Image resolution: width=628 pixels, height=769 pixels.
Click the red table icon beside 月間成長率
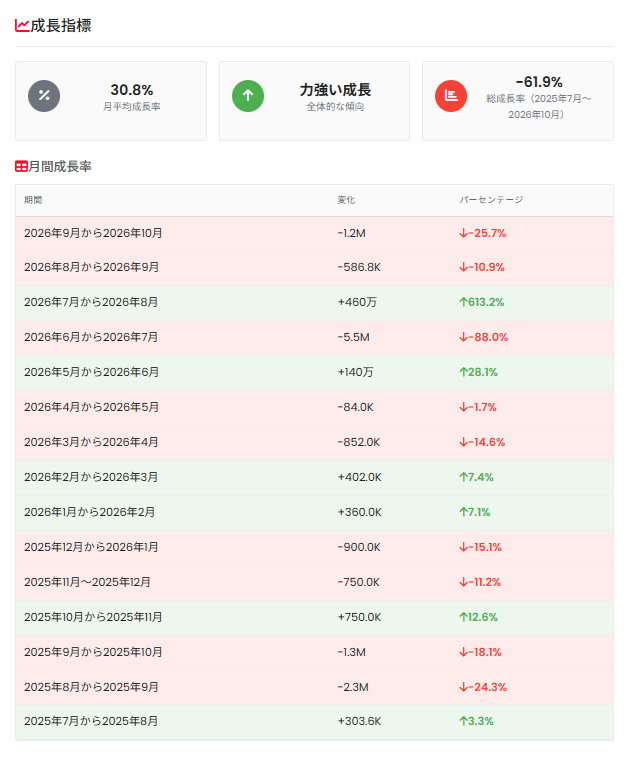(21, 167)
